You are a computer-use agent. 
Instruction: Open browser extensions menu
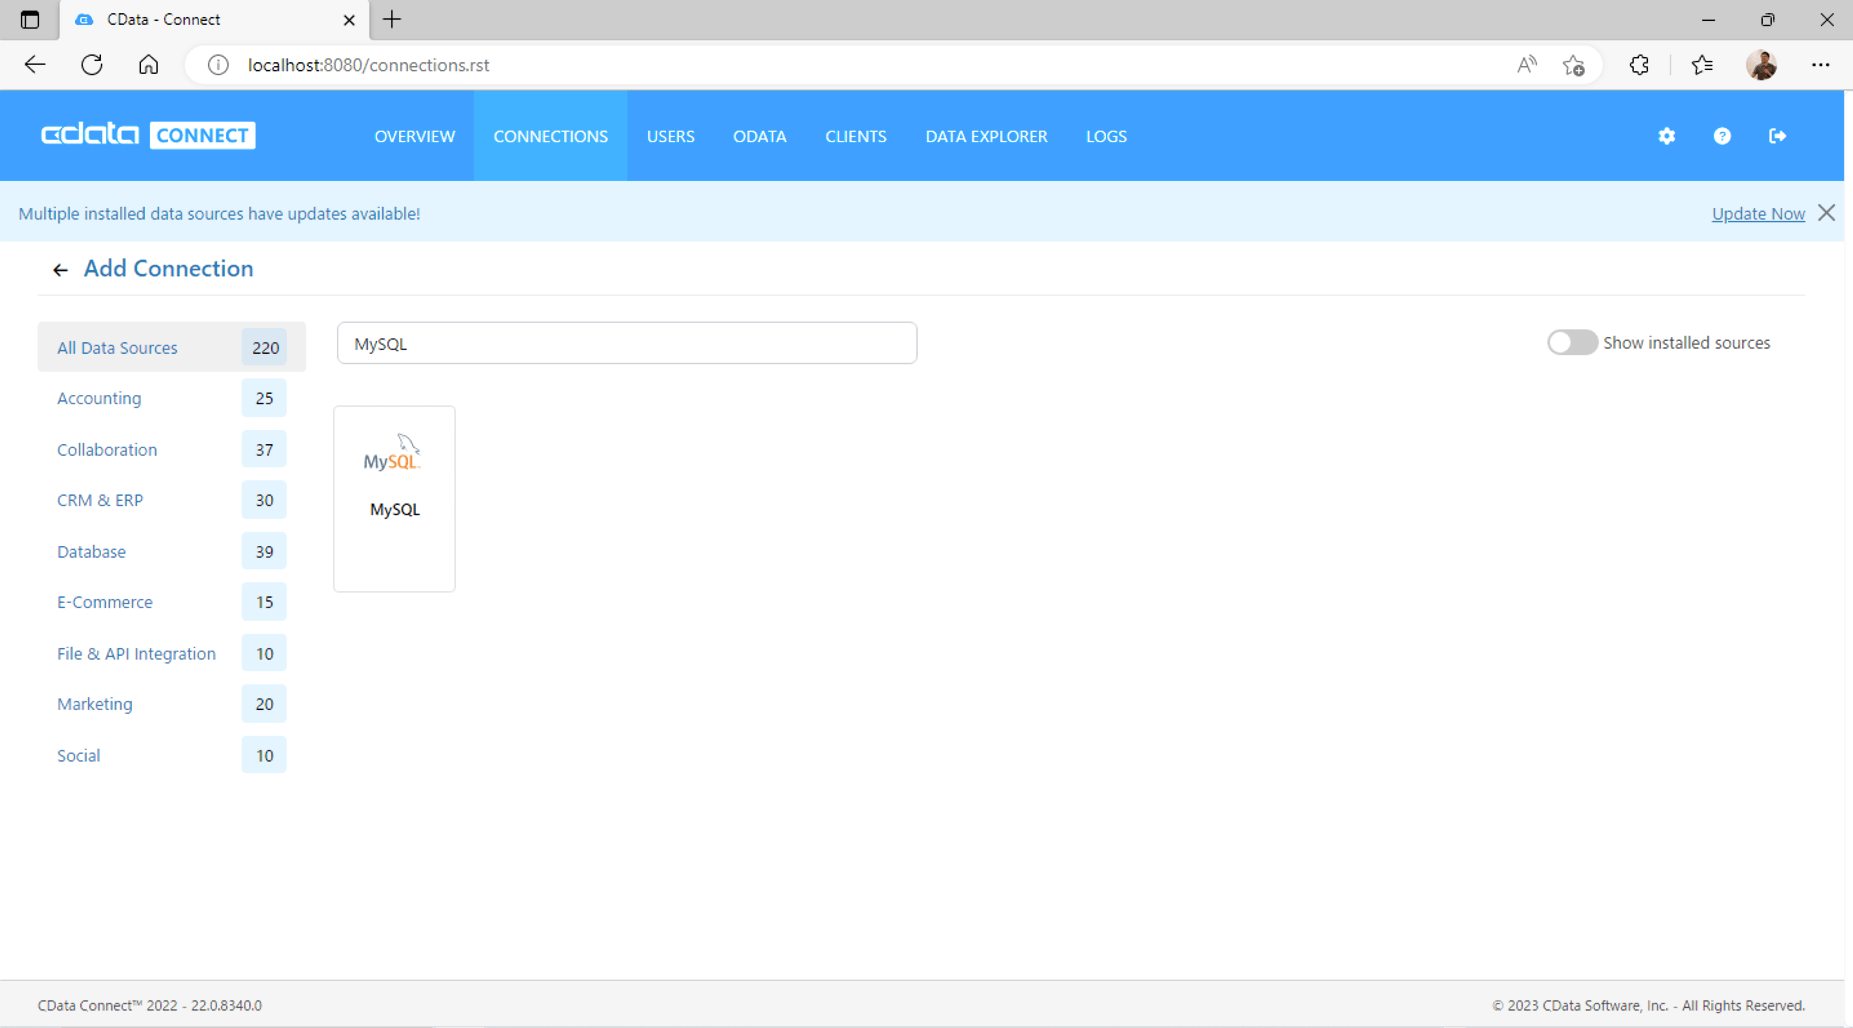click(1639, 65)
